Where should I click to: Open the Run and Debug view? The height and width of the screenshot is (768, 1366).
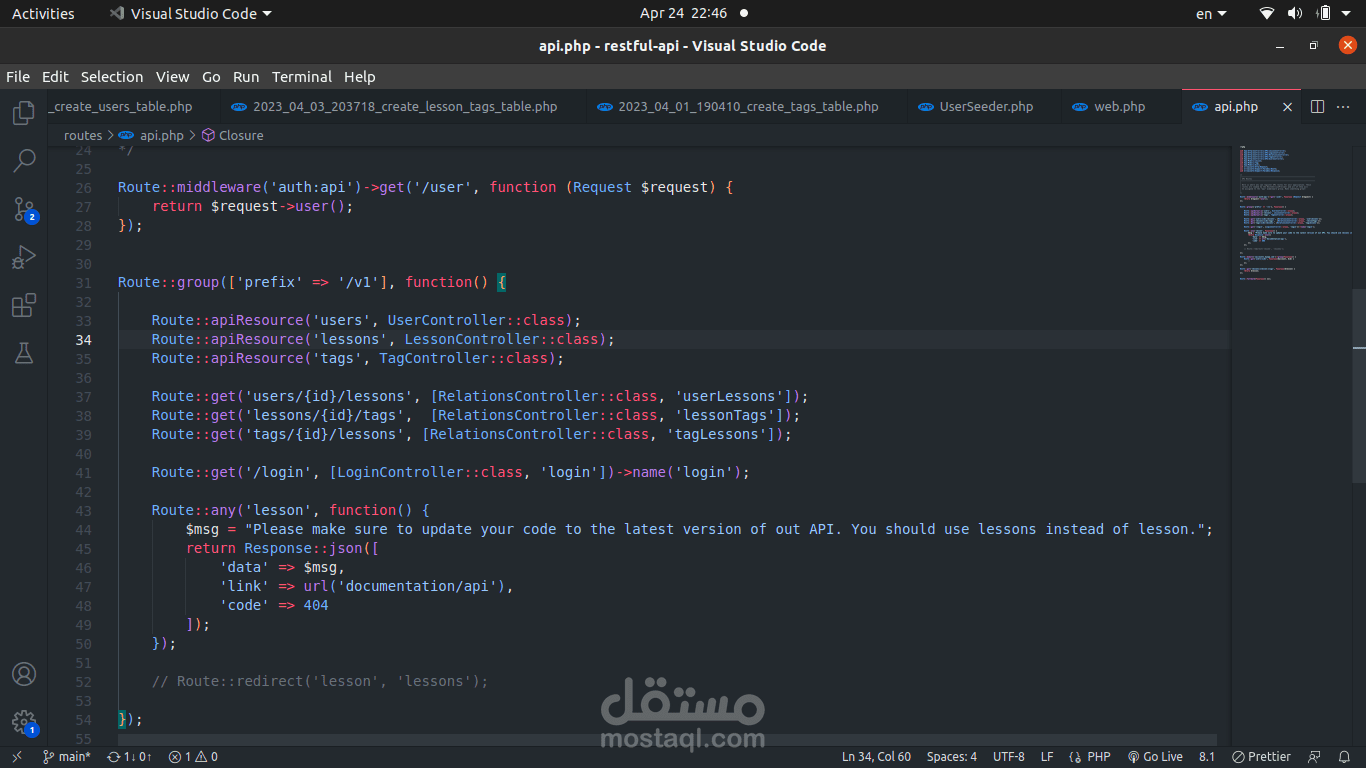[x=24, y=257]
